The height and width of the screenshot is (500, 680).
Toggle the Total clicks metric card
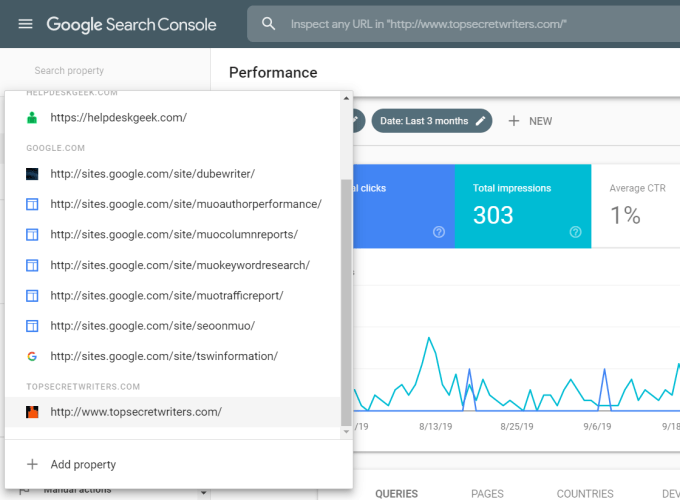398,205
